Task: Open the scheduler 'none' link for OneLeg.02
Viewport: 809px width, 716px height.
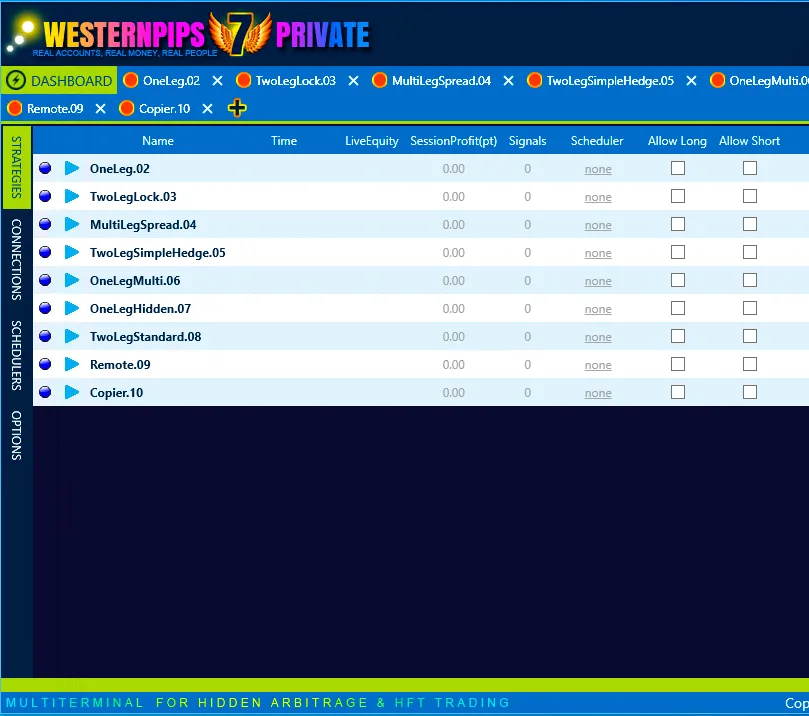Action: tap(598, 169)
